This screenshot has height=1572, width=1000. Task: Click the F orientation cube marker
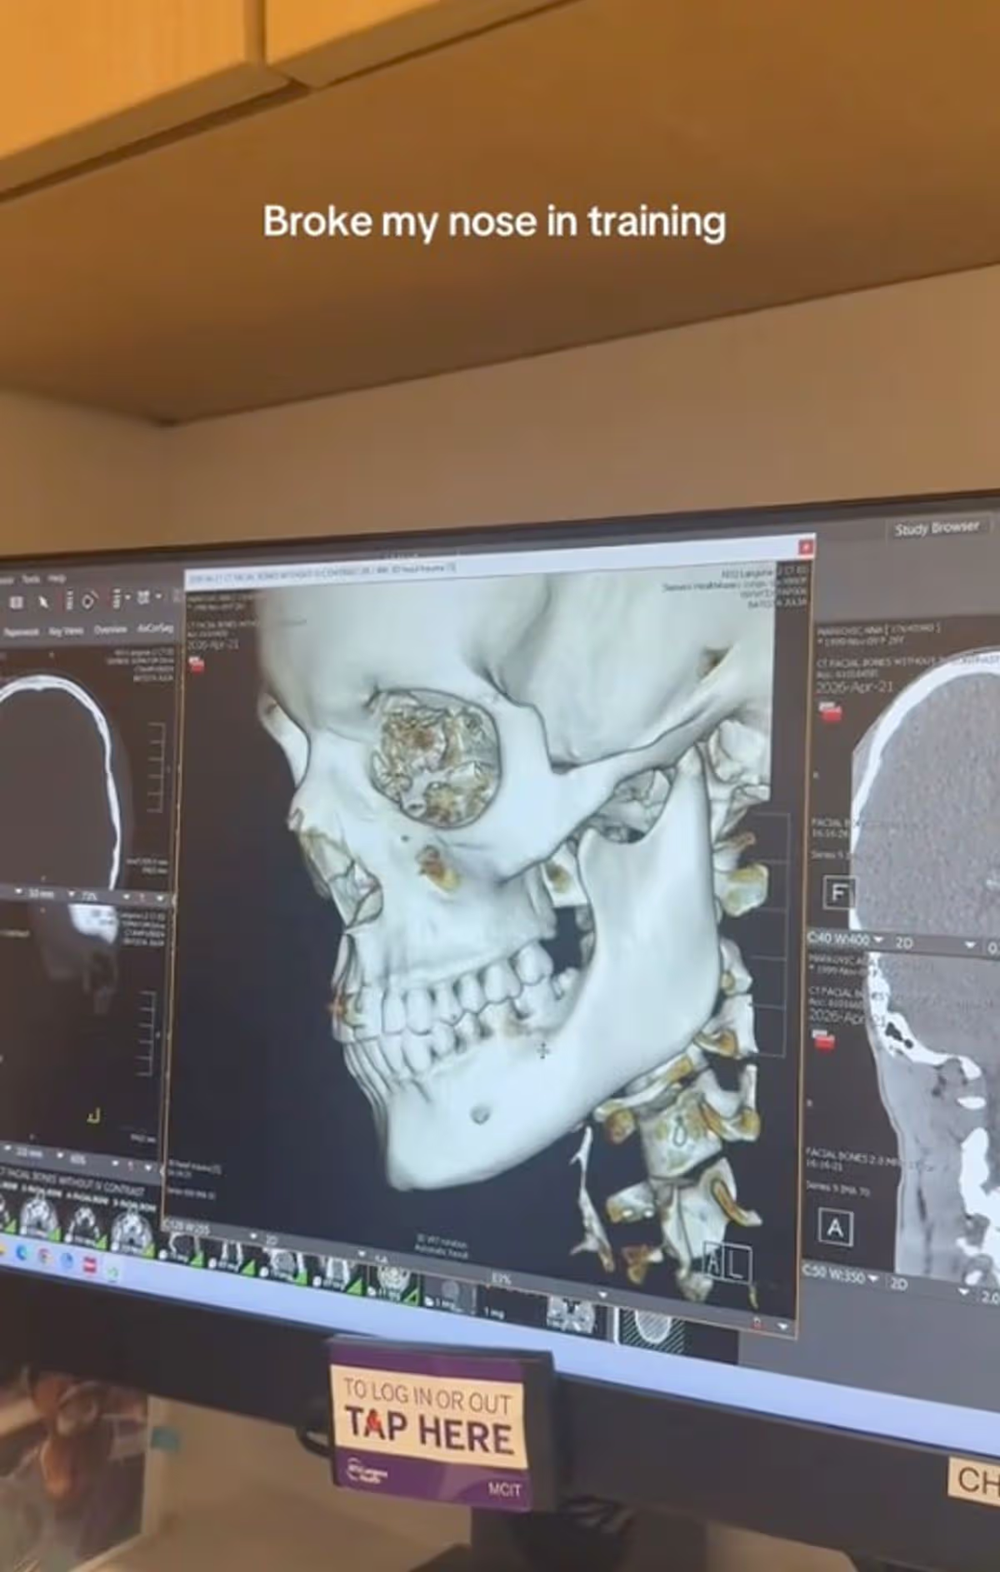point(837,892)
